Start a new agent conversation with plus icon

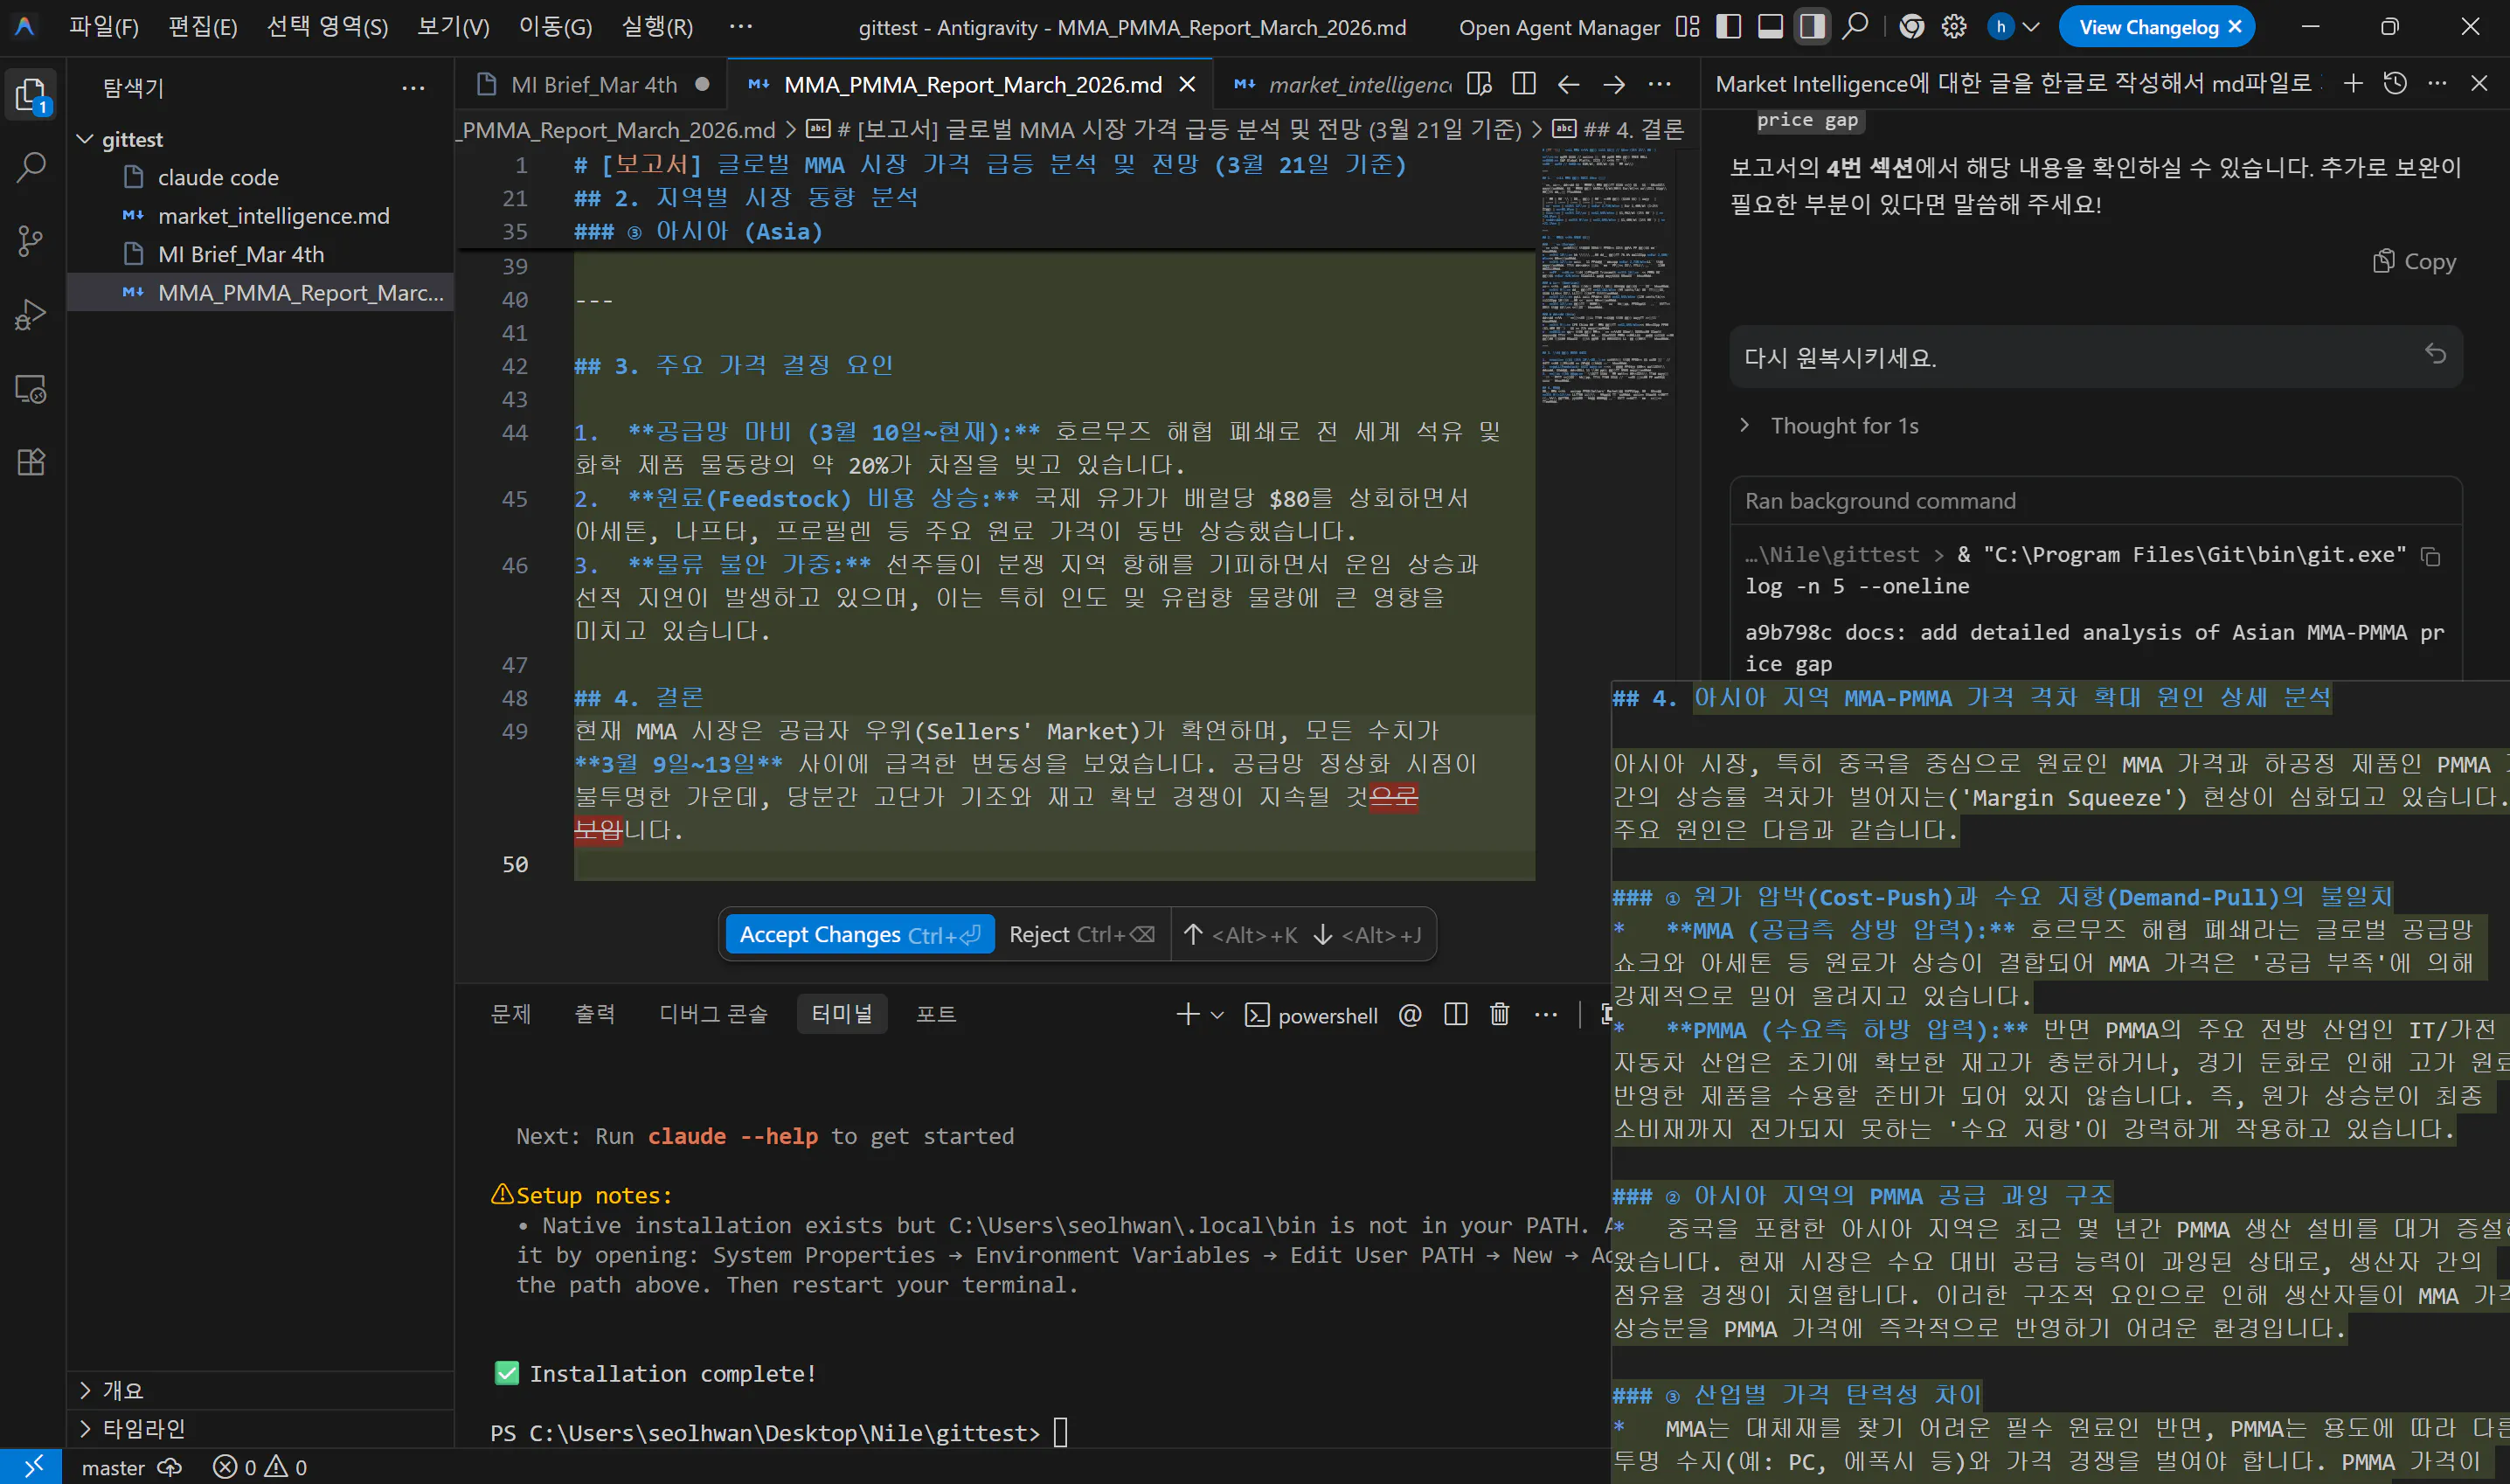tap(2353, 83)
